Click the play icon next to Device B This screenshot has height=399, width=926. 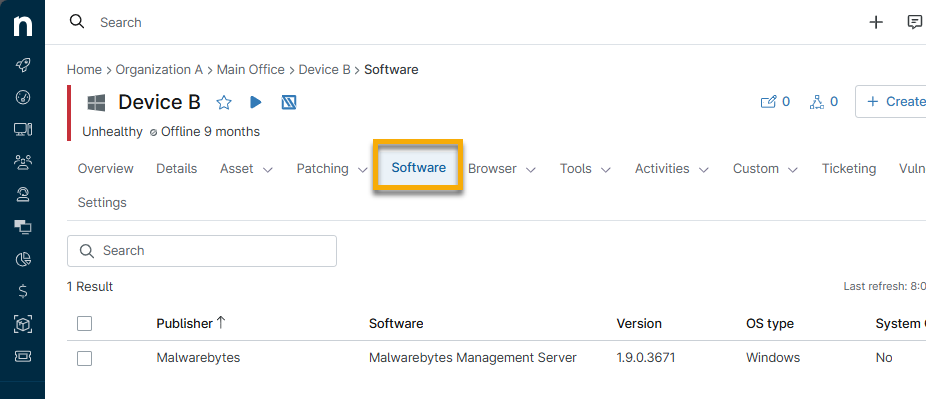256,102
